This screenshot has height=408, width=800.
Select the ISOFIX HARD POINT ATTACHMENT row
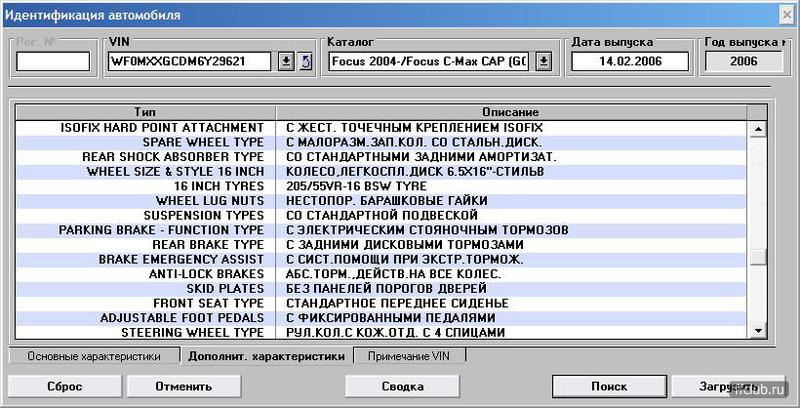383,128
